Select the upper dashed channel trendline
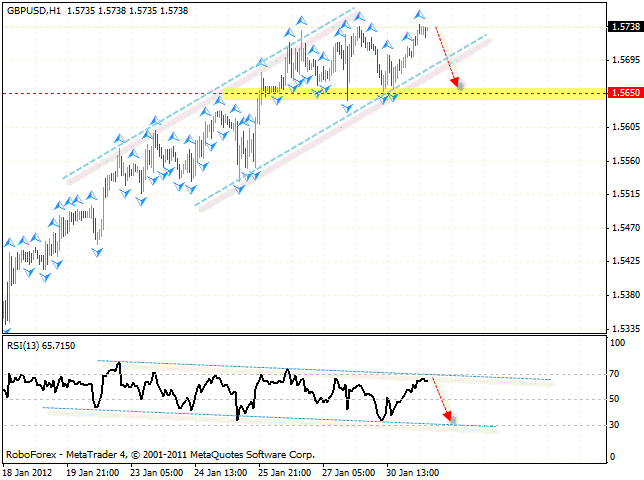644x480 pixels. pyautogui.click(x=209, y=93)
